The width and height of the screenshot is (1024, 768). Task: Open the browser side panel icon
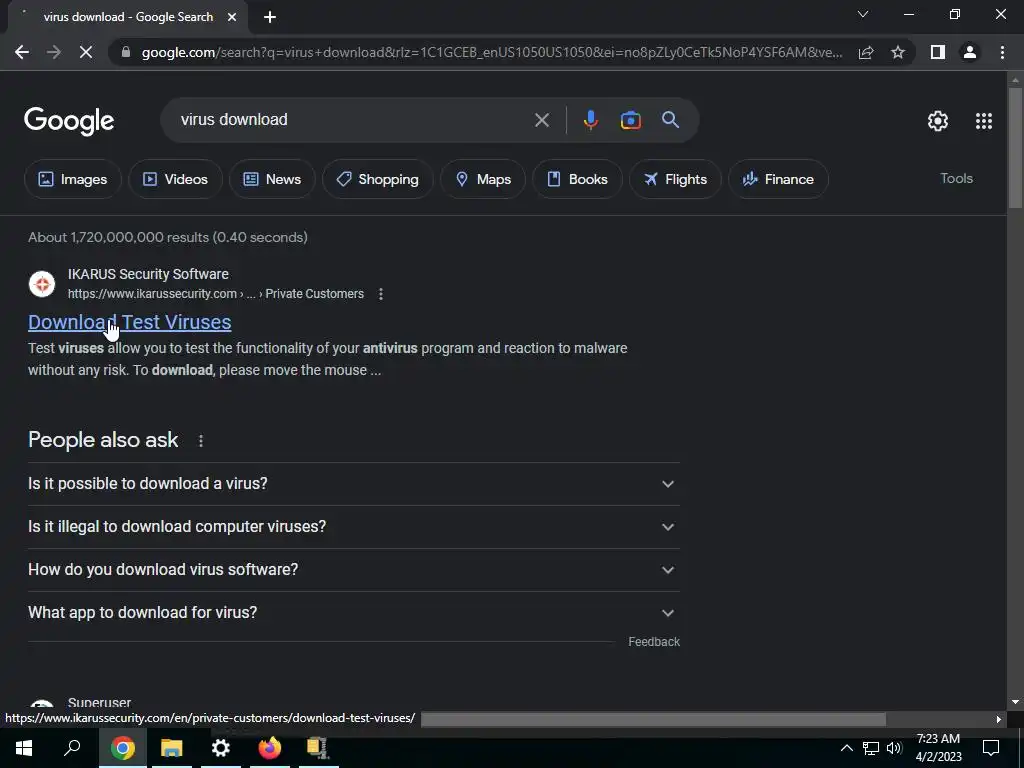pos(938,52)
